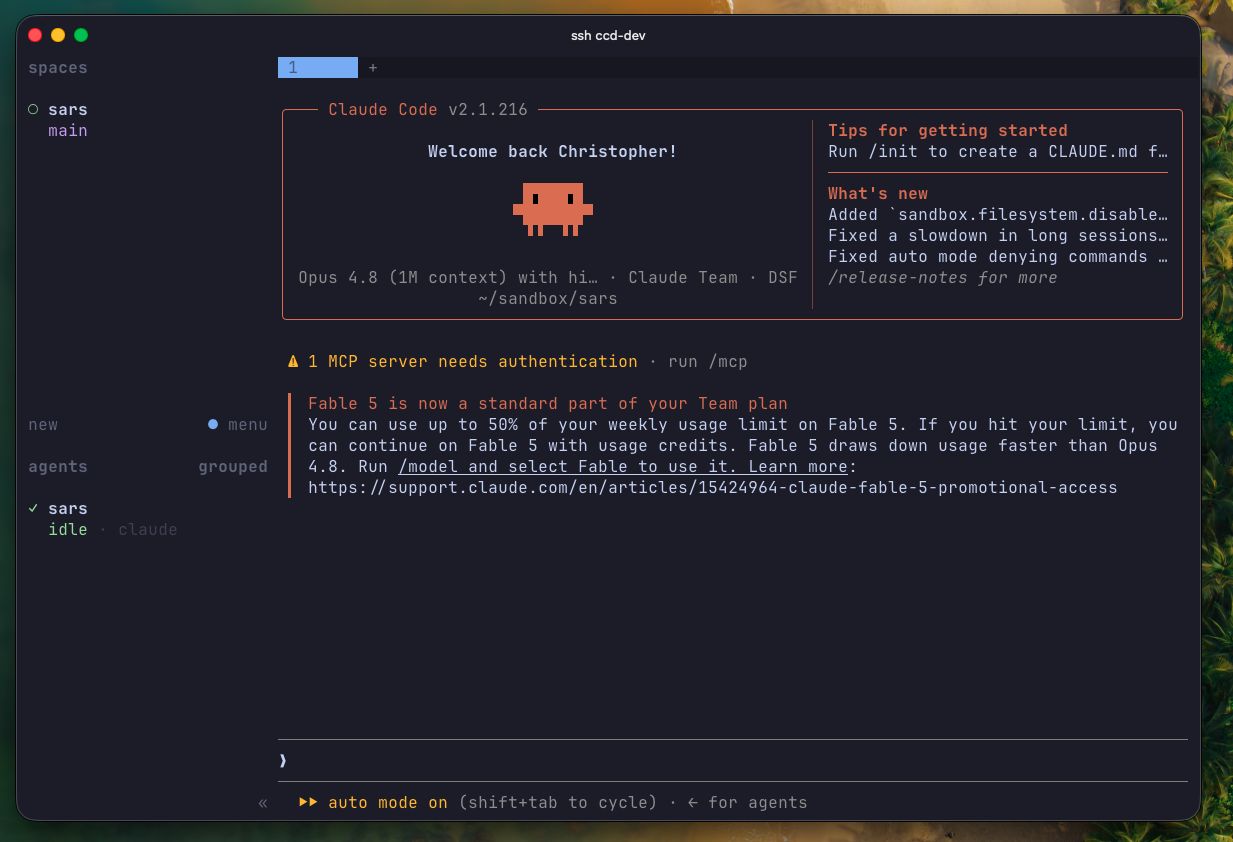
Task: Click the "Run /init to create a CLAUDE.md" tip
Action: (x=998, y=152)
